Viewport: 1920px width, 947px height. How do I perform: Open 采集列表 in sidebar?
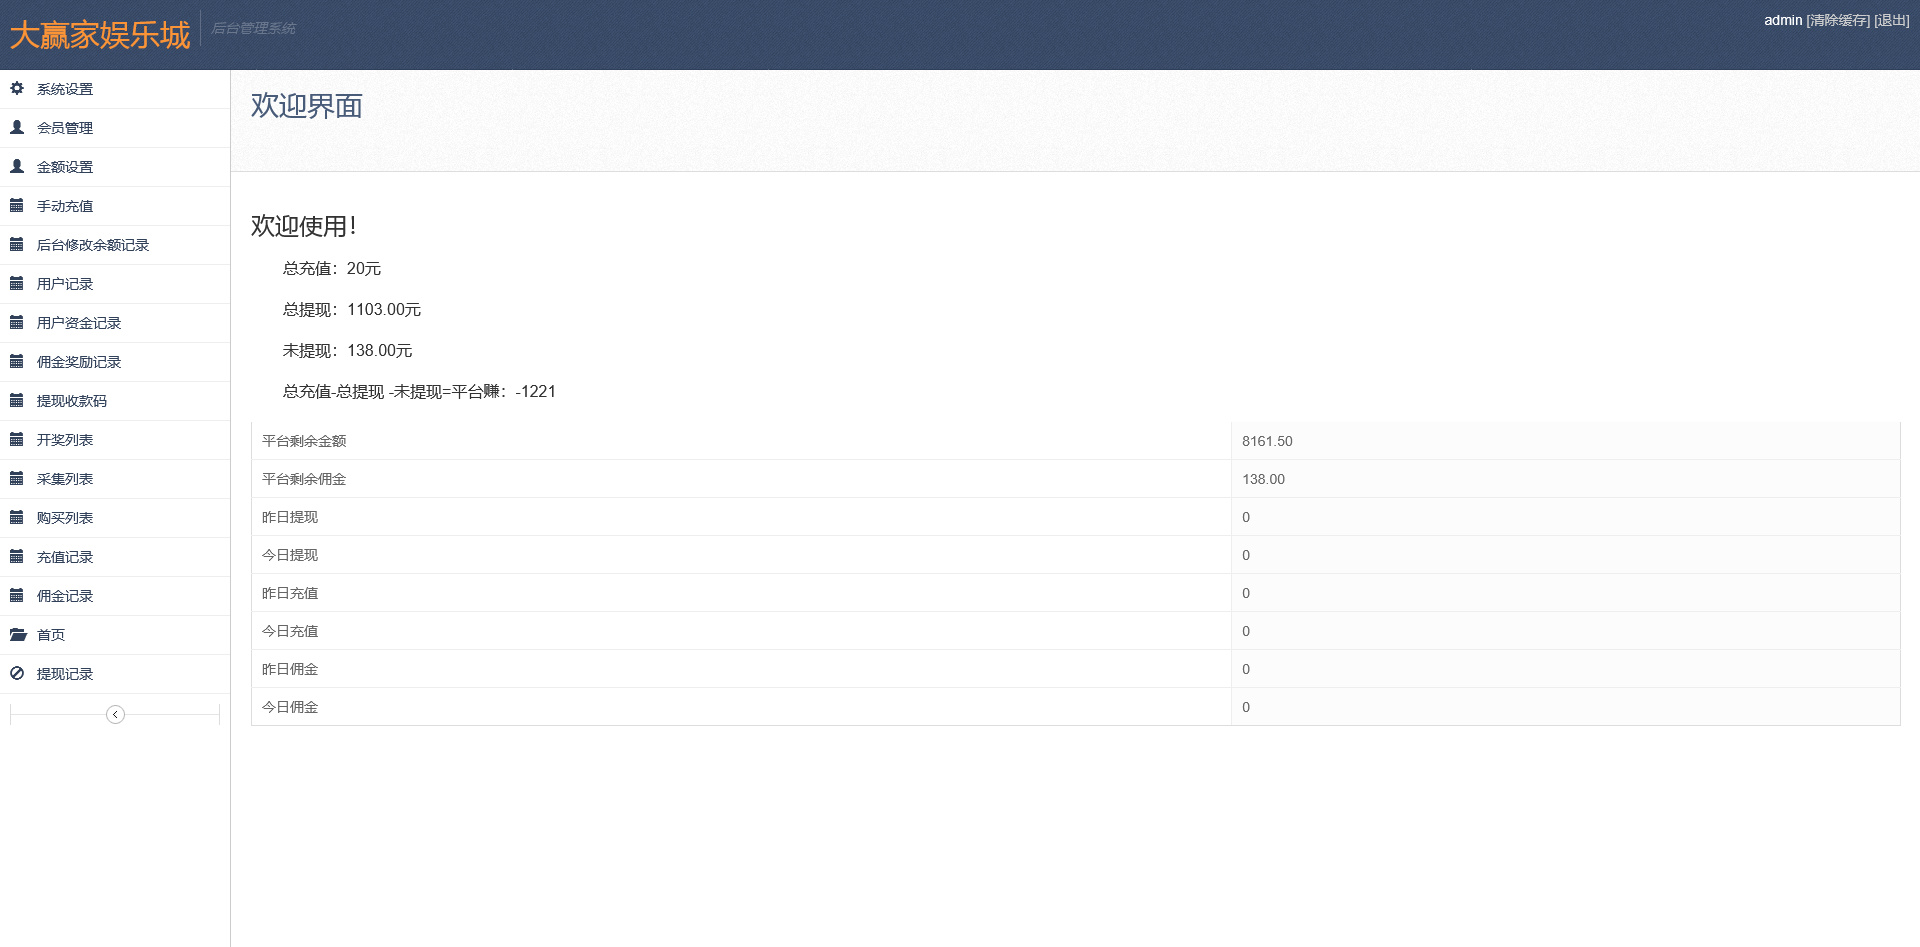click(x=115, y=479)
